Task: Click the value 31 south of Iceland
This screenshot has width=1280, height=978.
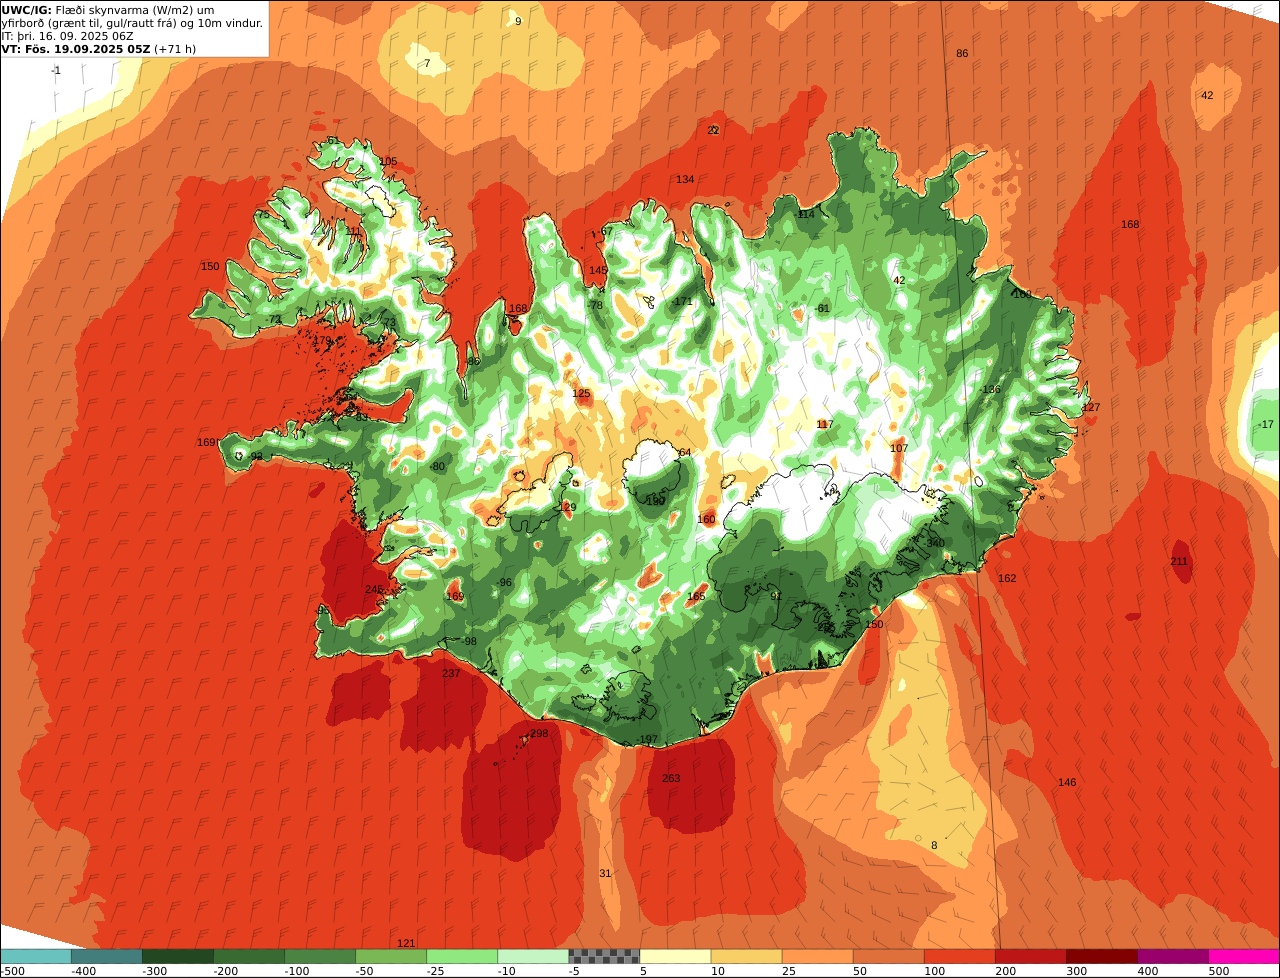Action: click(605, 874)
